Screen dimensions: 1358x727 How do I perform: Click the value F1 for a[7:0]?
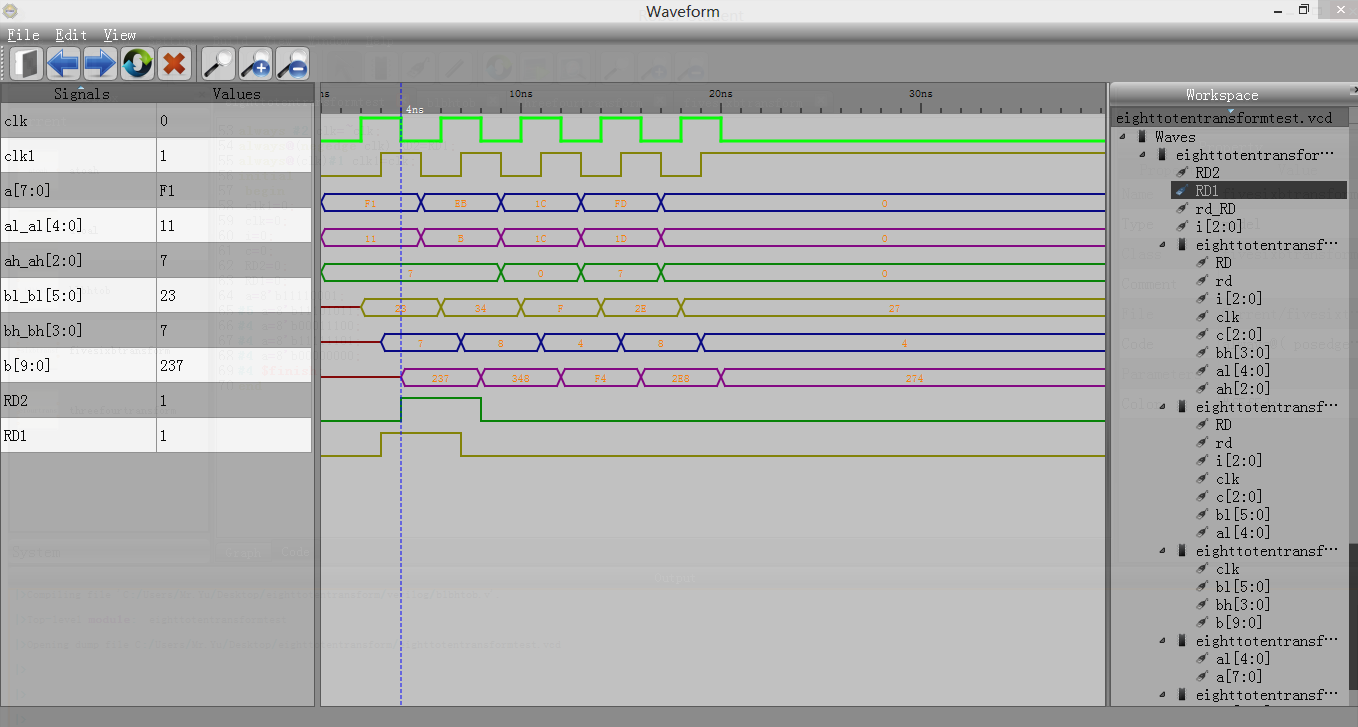click(x=167, y=191)
